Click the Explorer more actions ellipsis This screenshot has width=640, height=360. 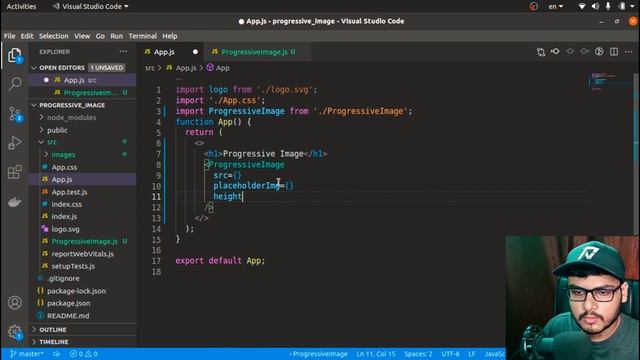coord(123,52)
